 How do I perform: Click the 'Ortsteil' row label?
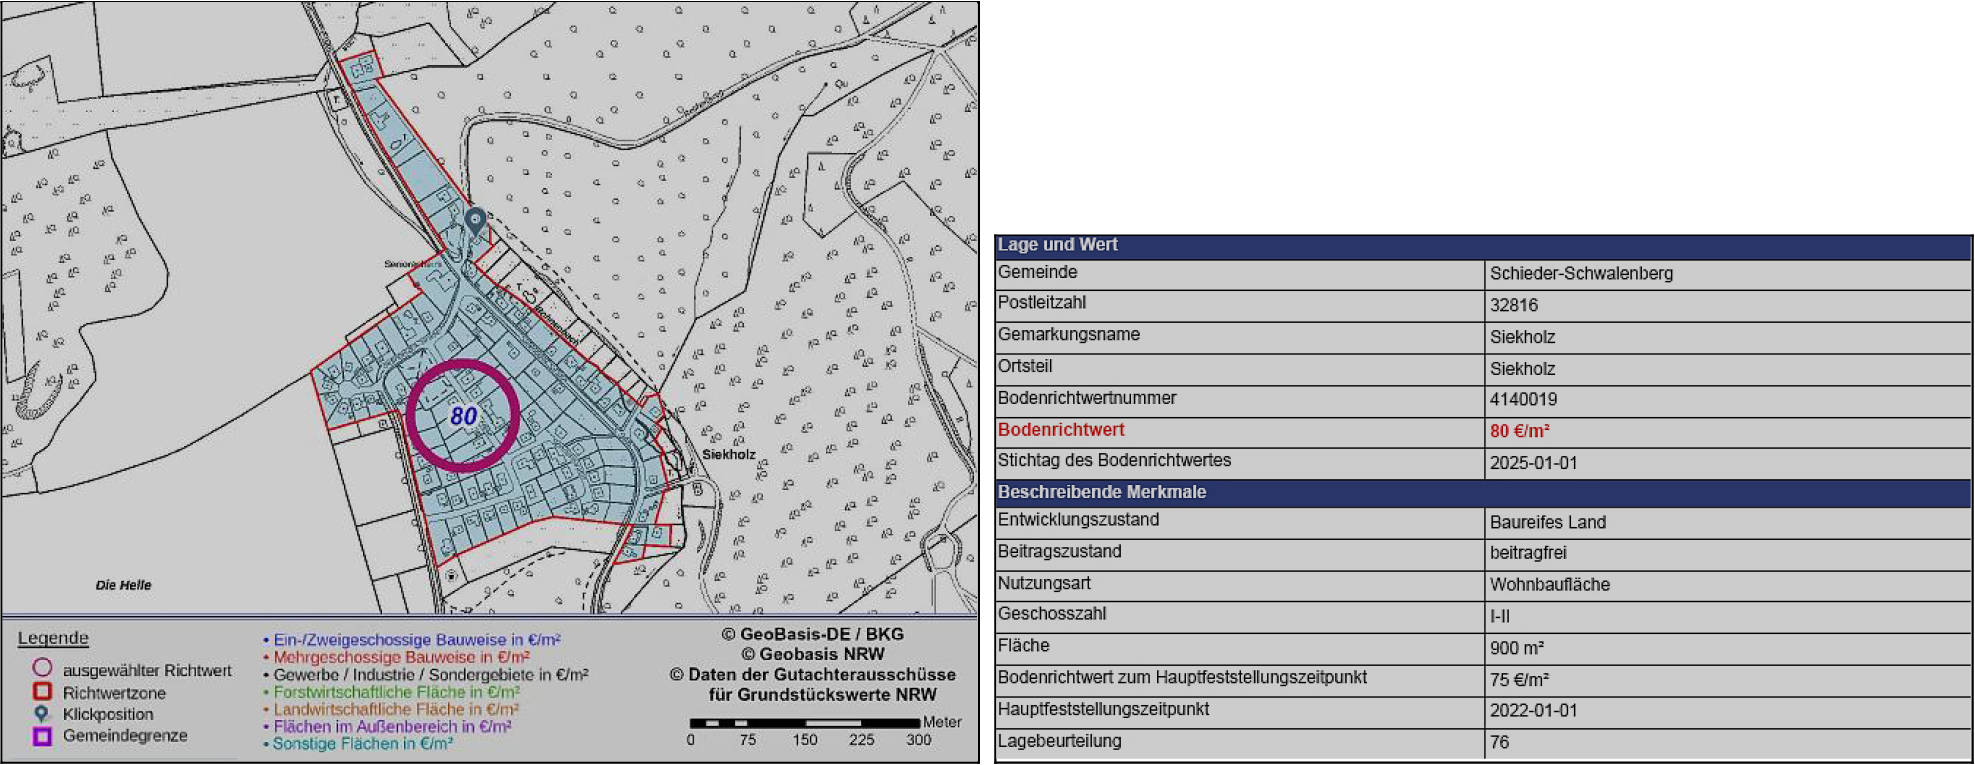(x=1025, y=366)
